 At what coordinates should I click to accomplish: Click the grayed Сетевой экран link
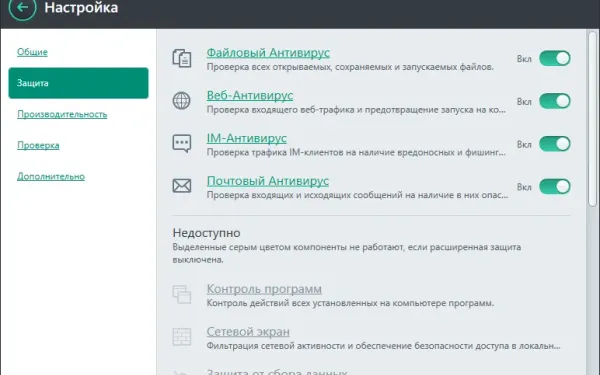tap(248, 331)
